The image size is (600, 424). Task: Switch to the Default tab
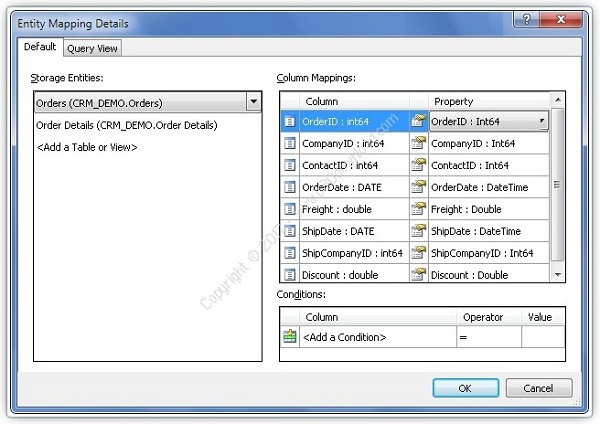point(40,47)
